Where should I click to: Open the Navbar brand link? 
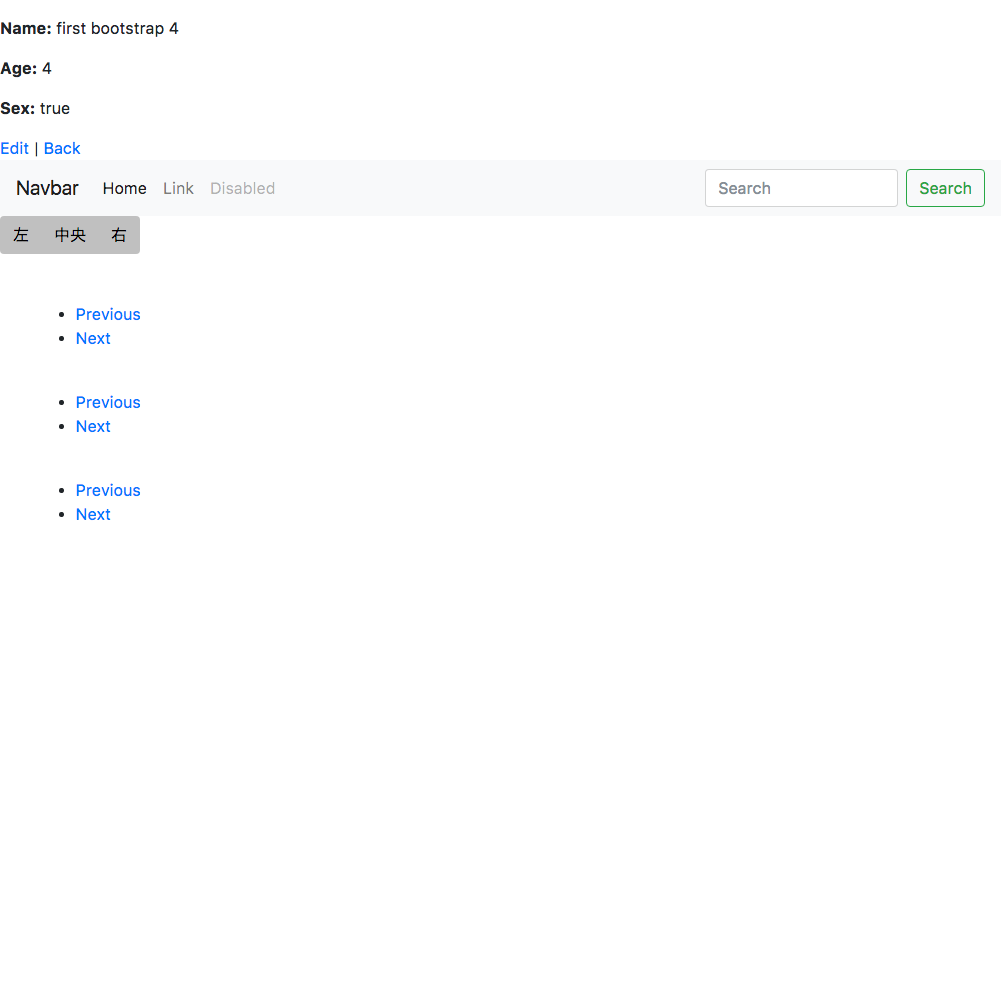tap(47, 188)
